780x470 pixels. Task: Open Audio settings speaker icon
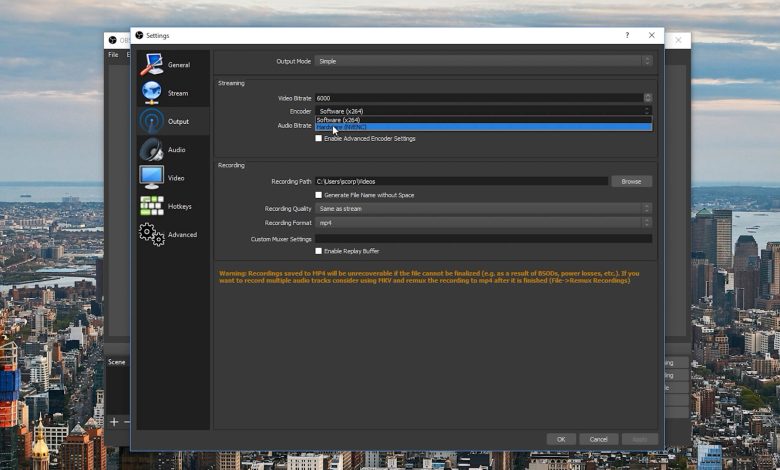click(x=151, y=149)
